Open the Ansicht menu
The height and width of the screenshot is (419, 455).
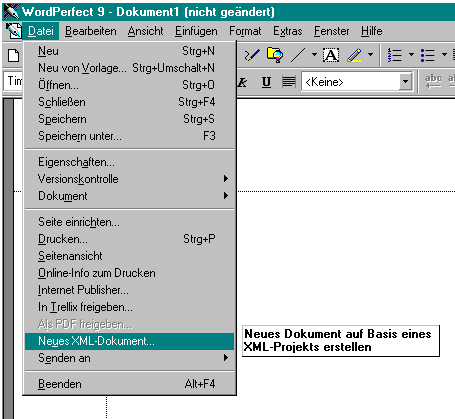pyautogui.click(x=146, y=31)
